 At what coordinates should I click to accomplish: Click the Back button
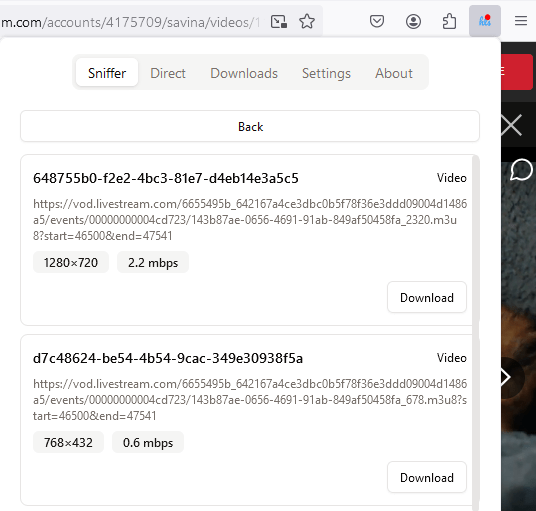[250, 126]
